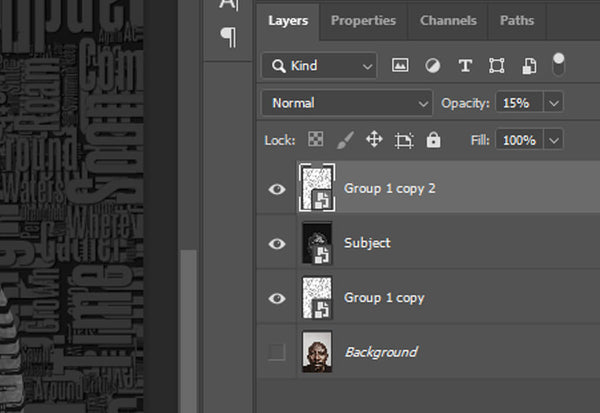The width and height of the screenshot is (600, 413).
Task: Lock image pixels brush icon
Action: click(344, 140)
